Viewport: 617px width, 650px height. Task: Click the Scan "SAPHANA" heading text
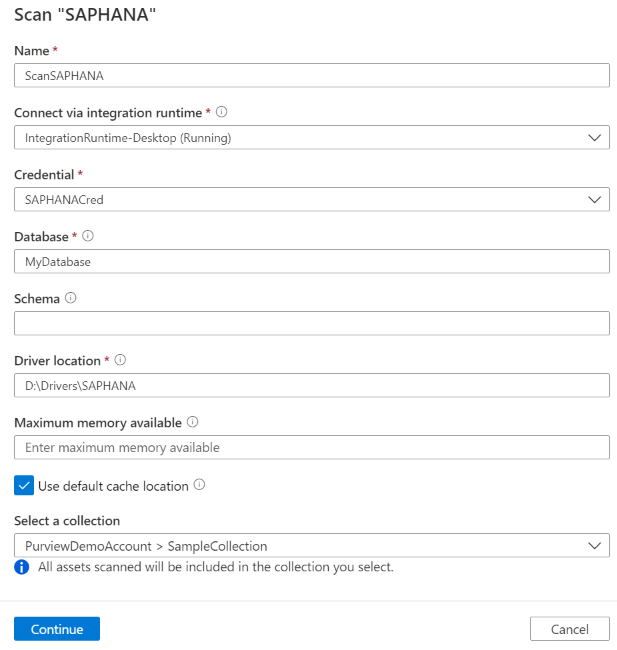(x=86, y=15)
